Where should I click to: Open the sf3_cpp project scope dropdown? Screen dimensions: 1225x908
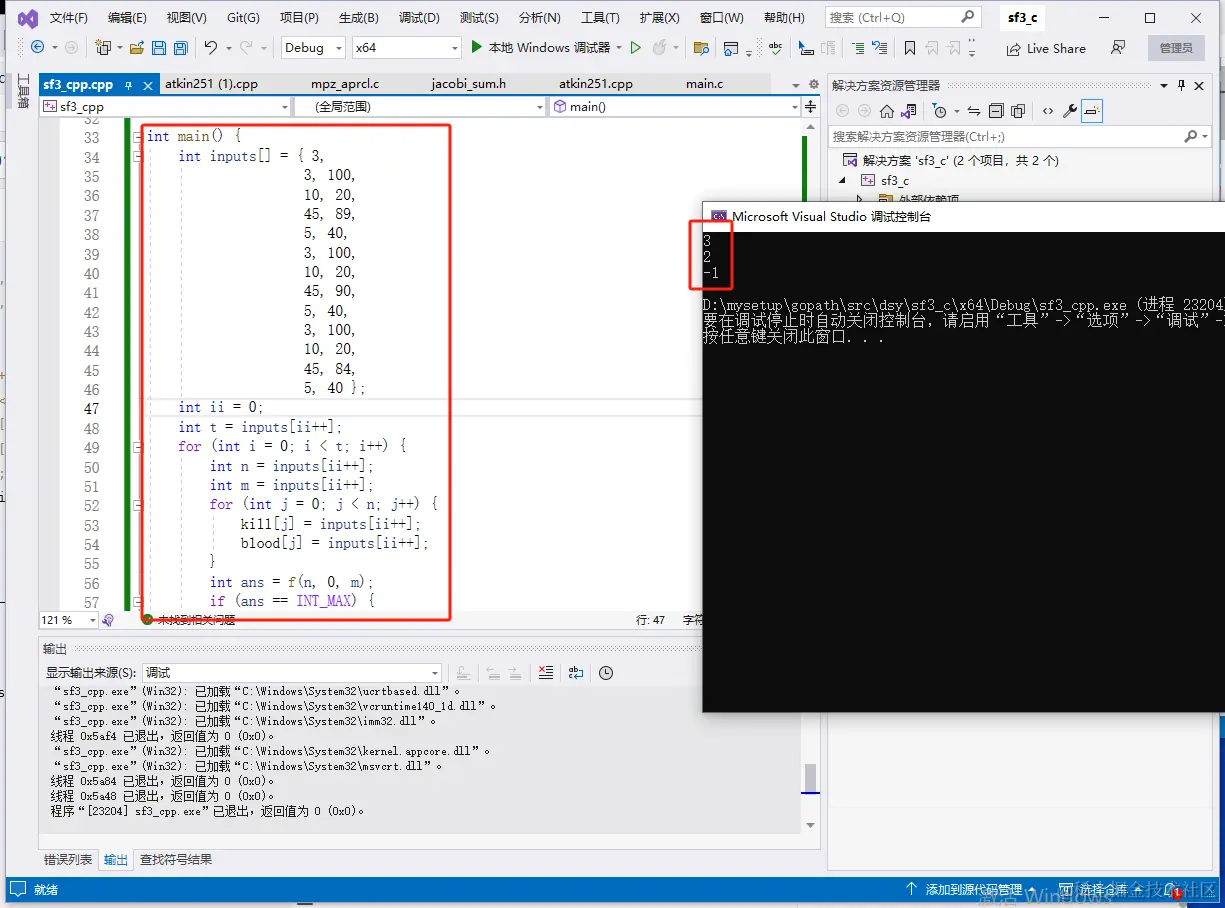point(165,106)
